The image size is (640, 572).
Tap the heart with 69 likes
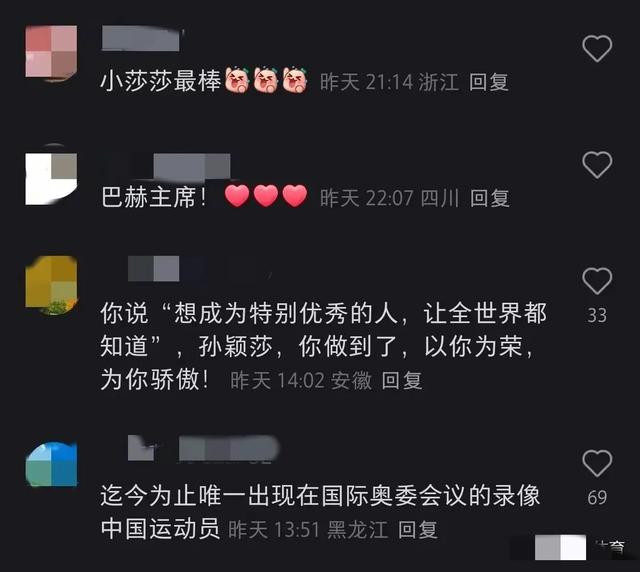pos(597,463)
